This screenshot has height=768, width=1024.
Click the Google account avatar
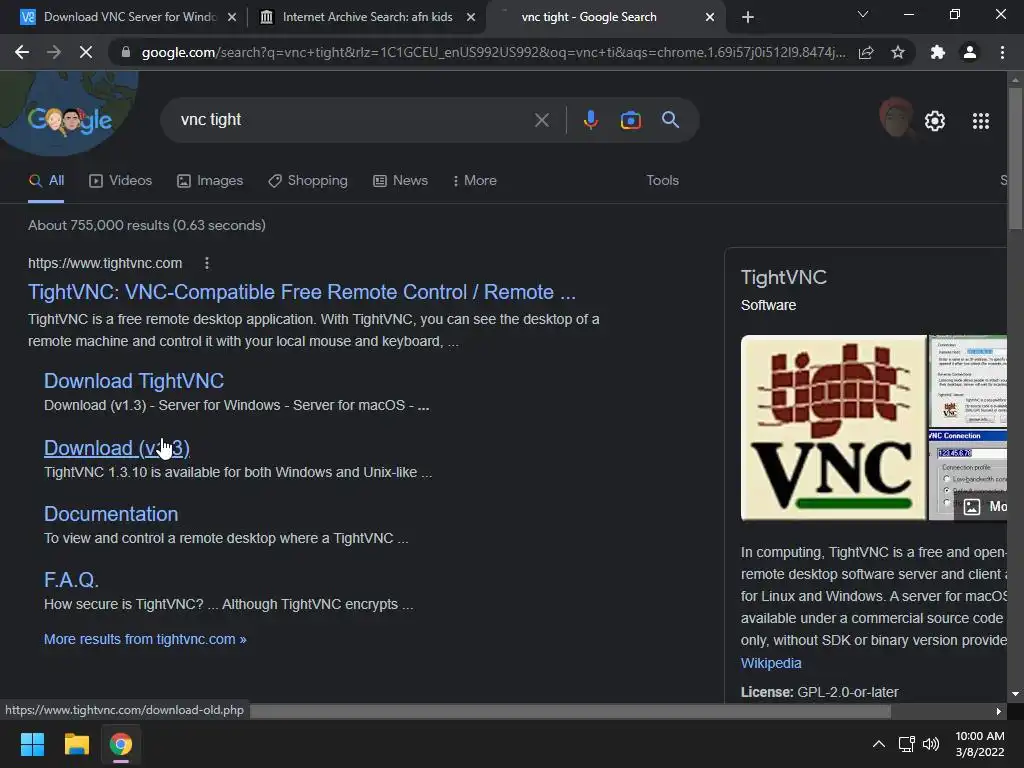[x=896, y=119]
